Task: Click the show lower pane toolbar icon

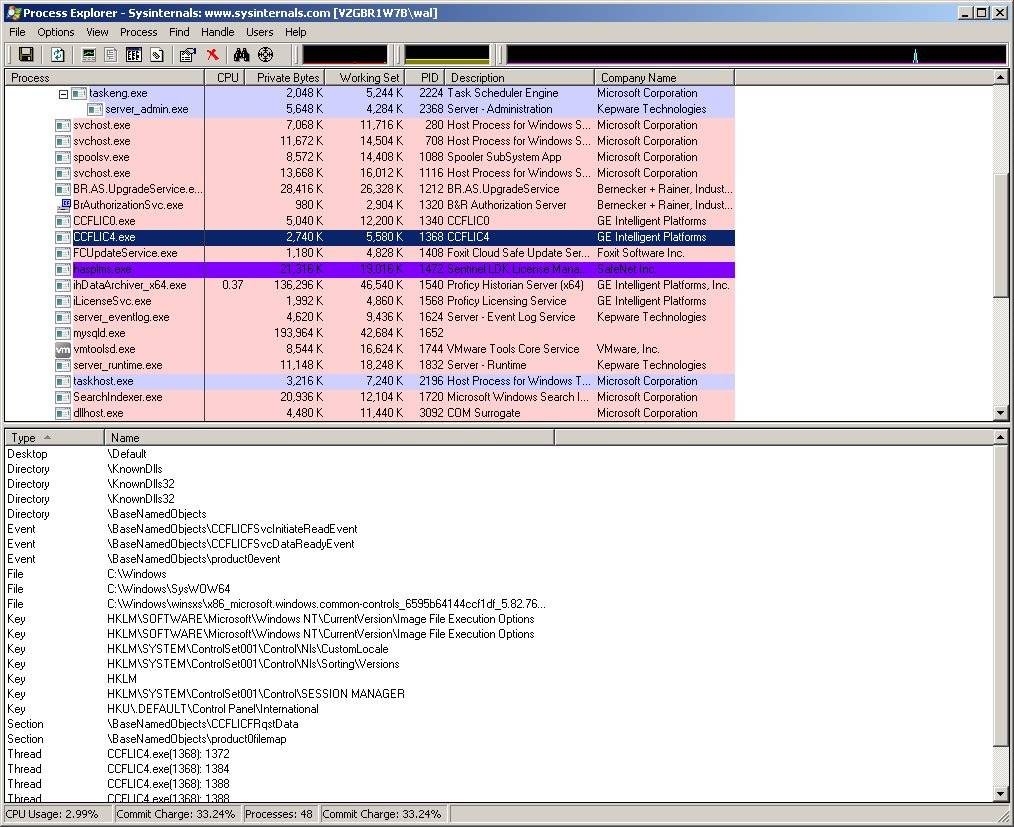Action: point(134,55)
